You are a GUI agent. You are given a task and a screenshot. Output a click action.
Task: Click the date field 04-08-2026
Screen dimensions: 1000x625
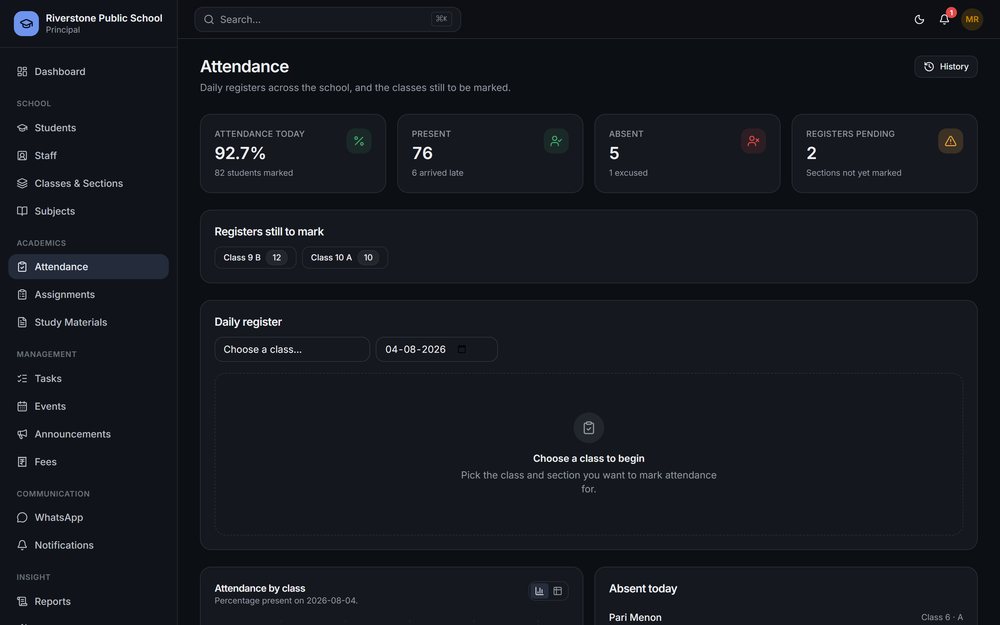436,349
